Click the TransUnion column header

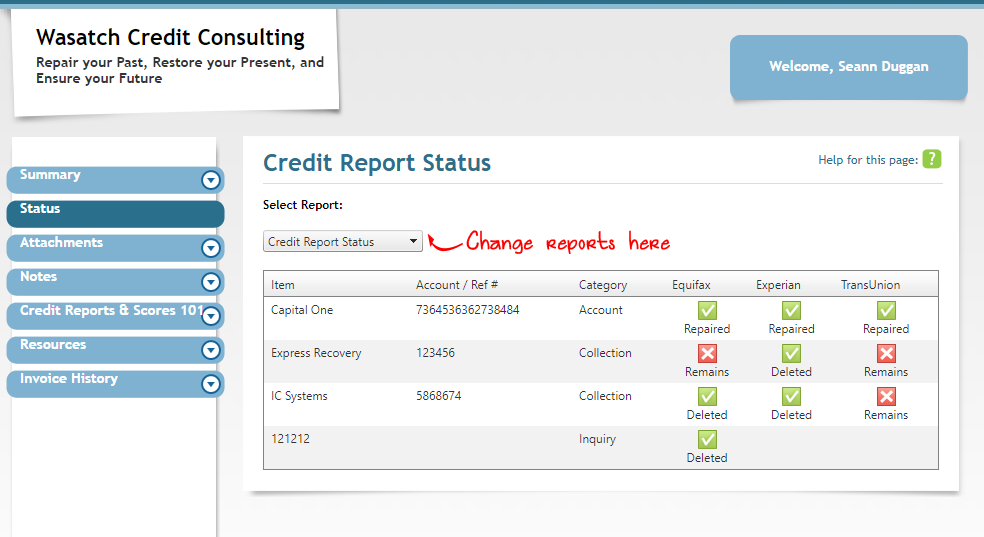pos(870,285)
